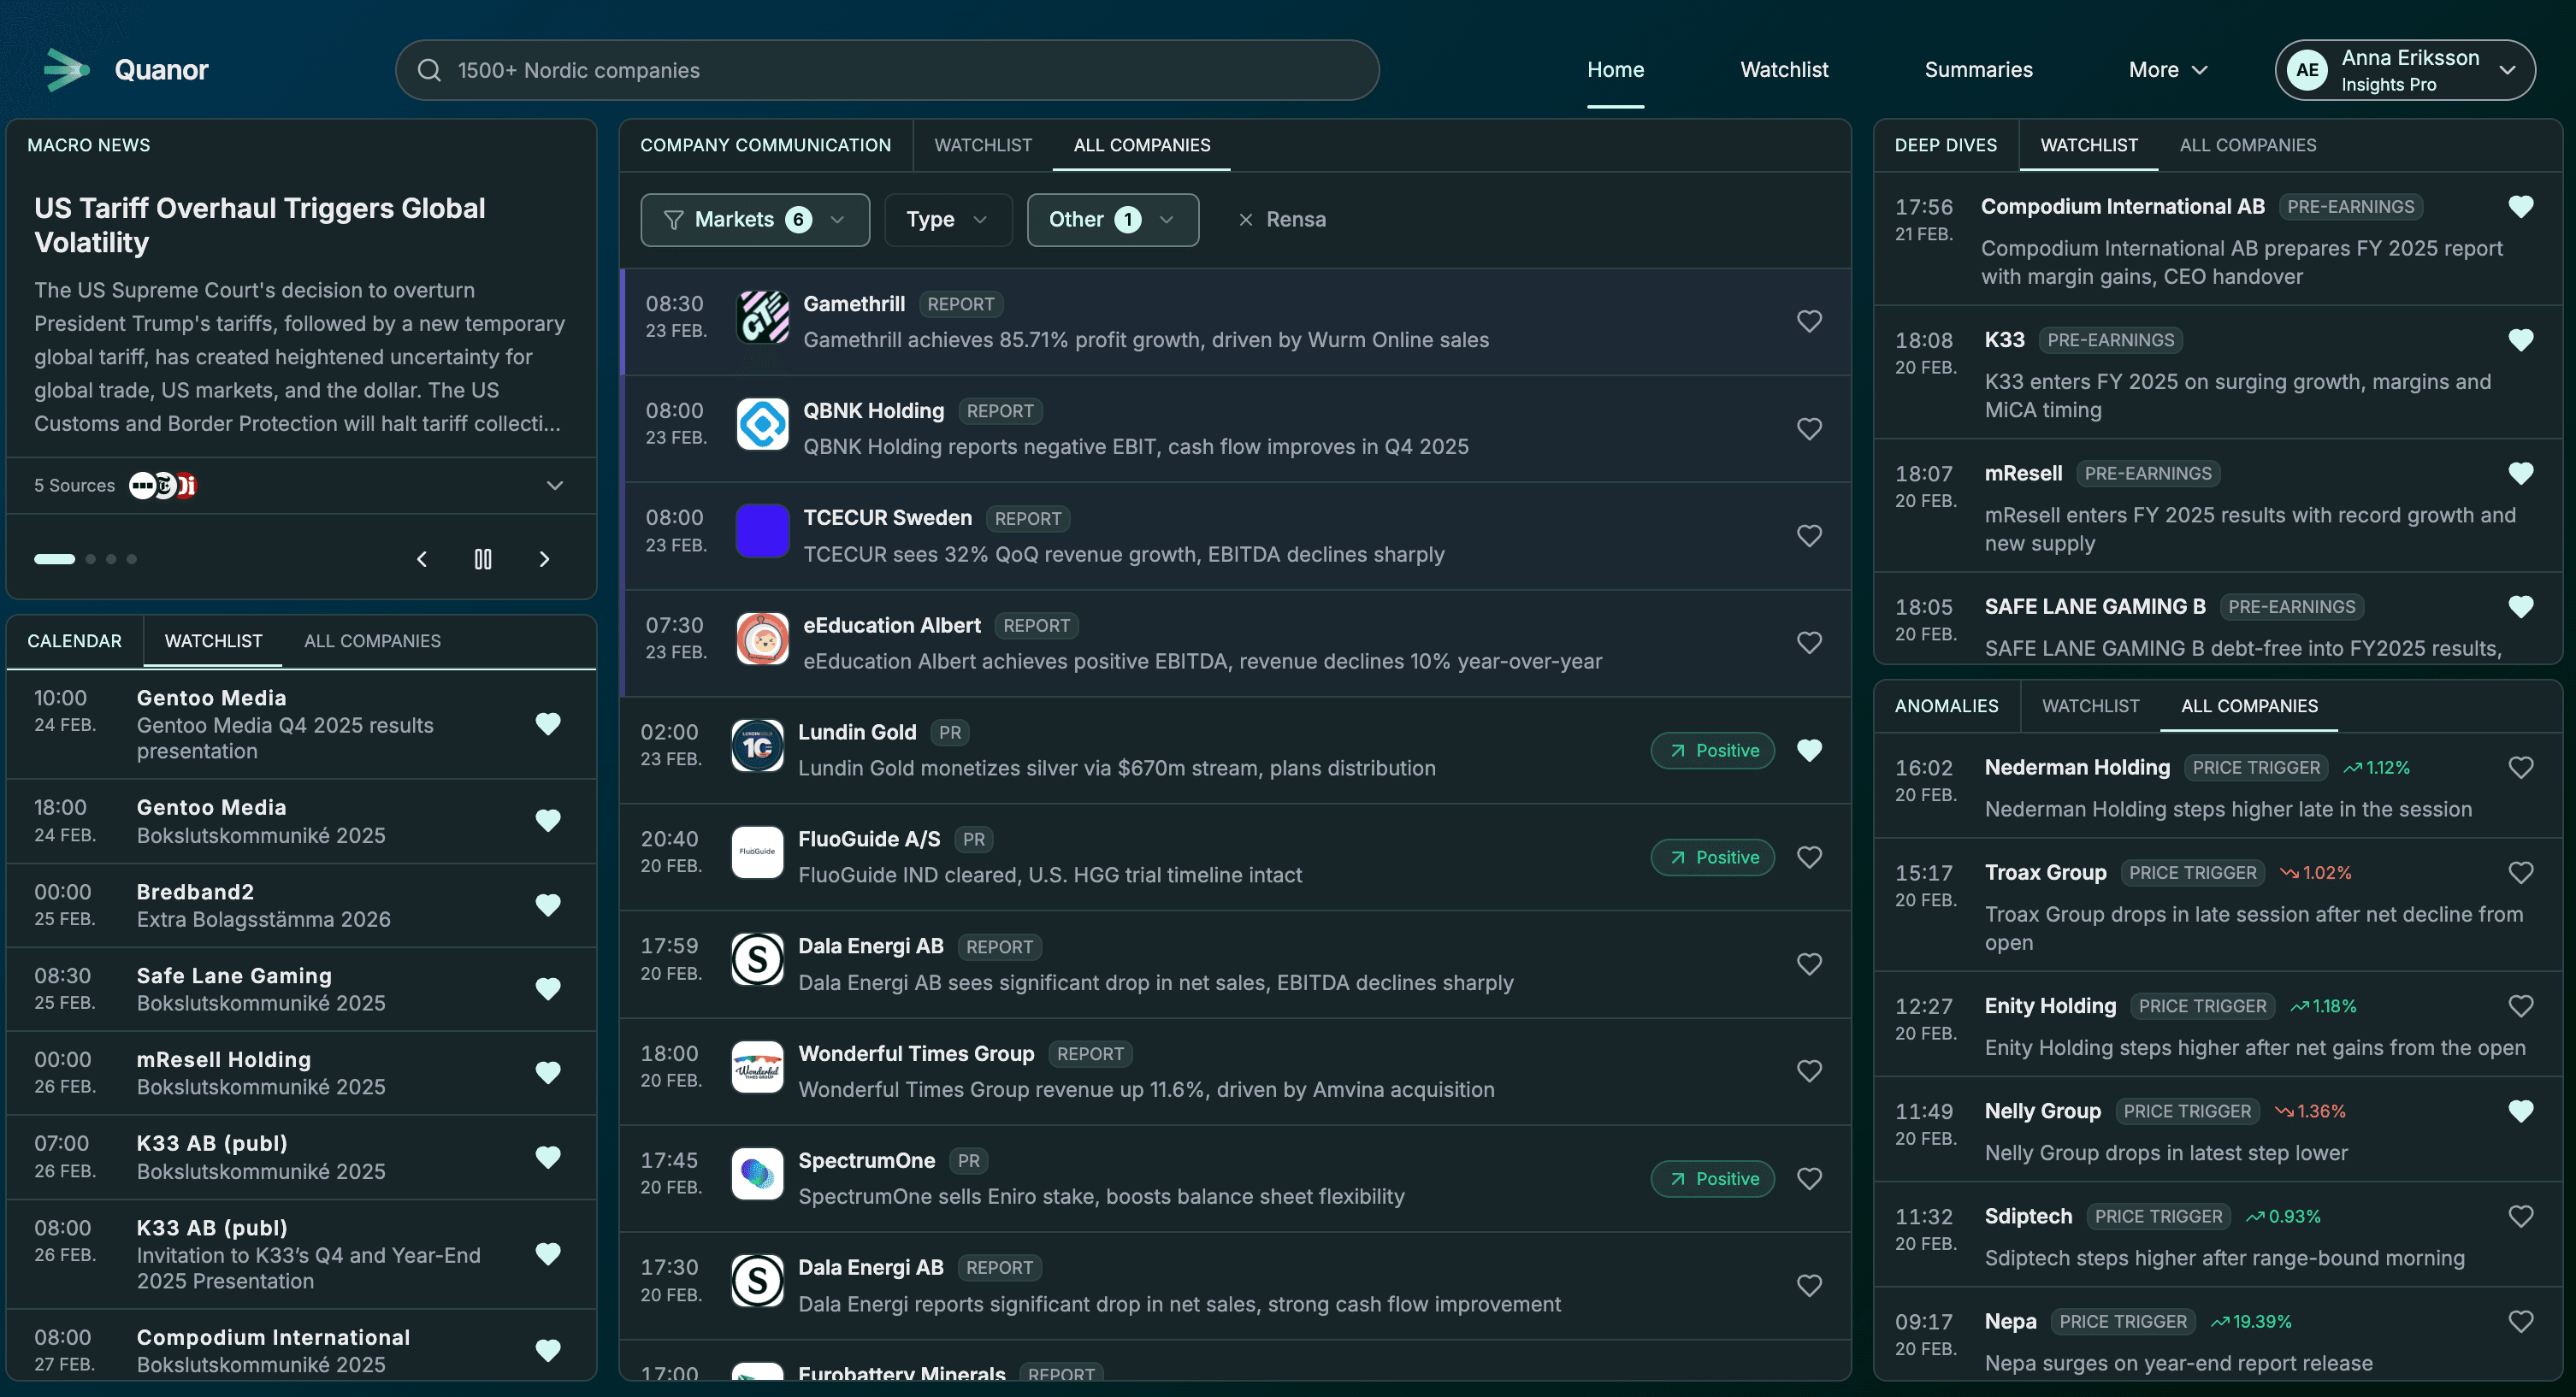This screenshot has height=1397, width=2576.
Task: Open the Markets filter dropdown
Action: (754, 219)
